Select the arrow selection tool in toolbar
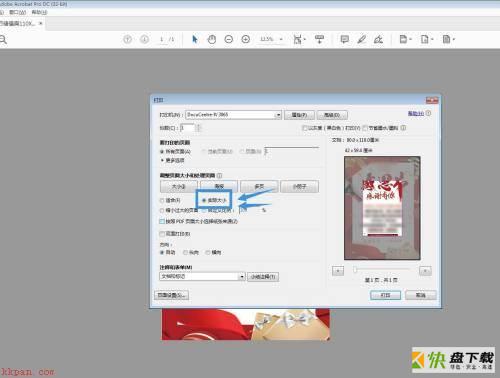Screen dimensions: 500x378 [x=195, y=39]
